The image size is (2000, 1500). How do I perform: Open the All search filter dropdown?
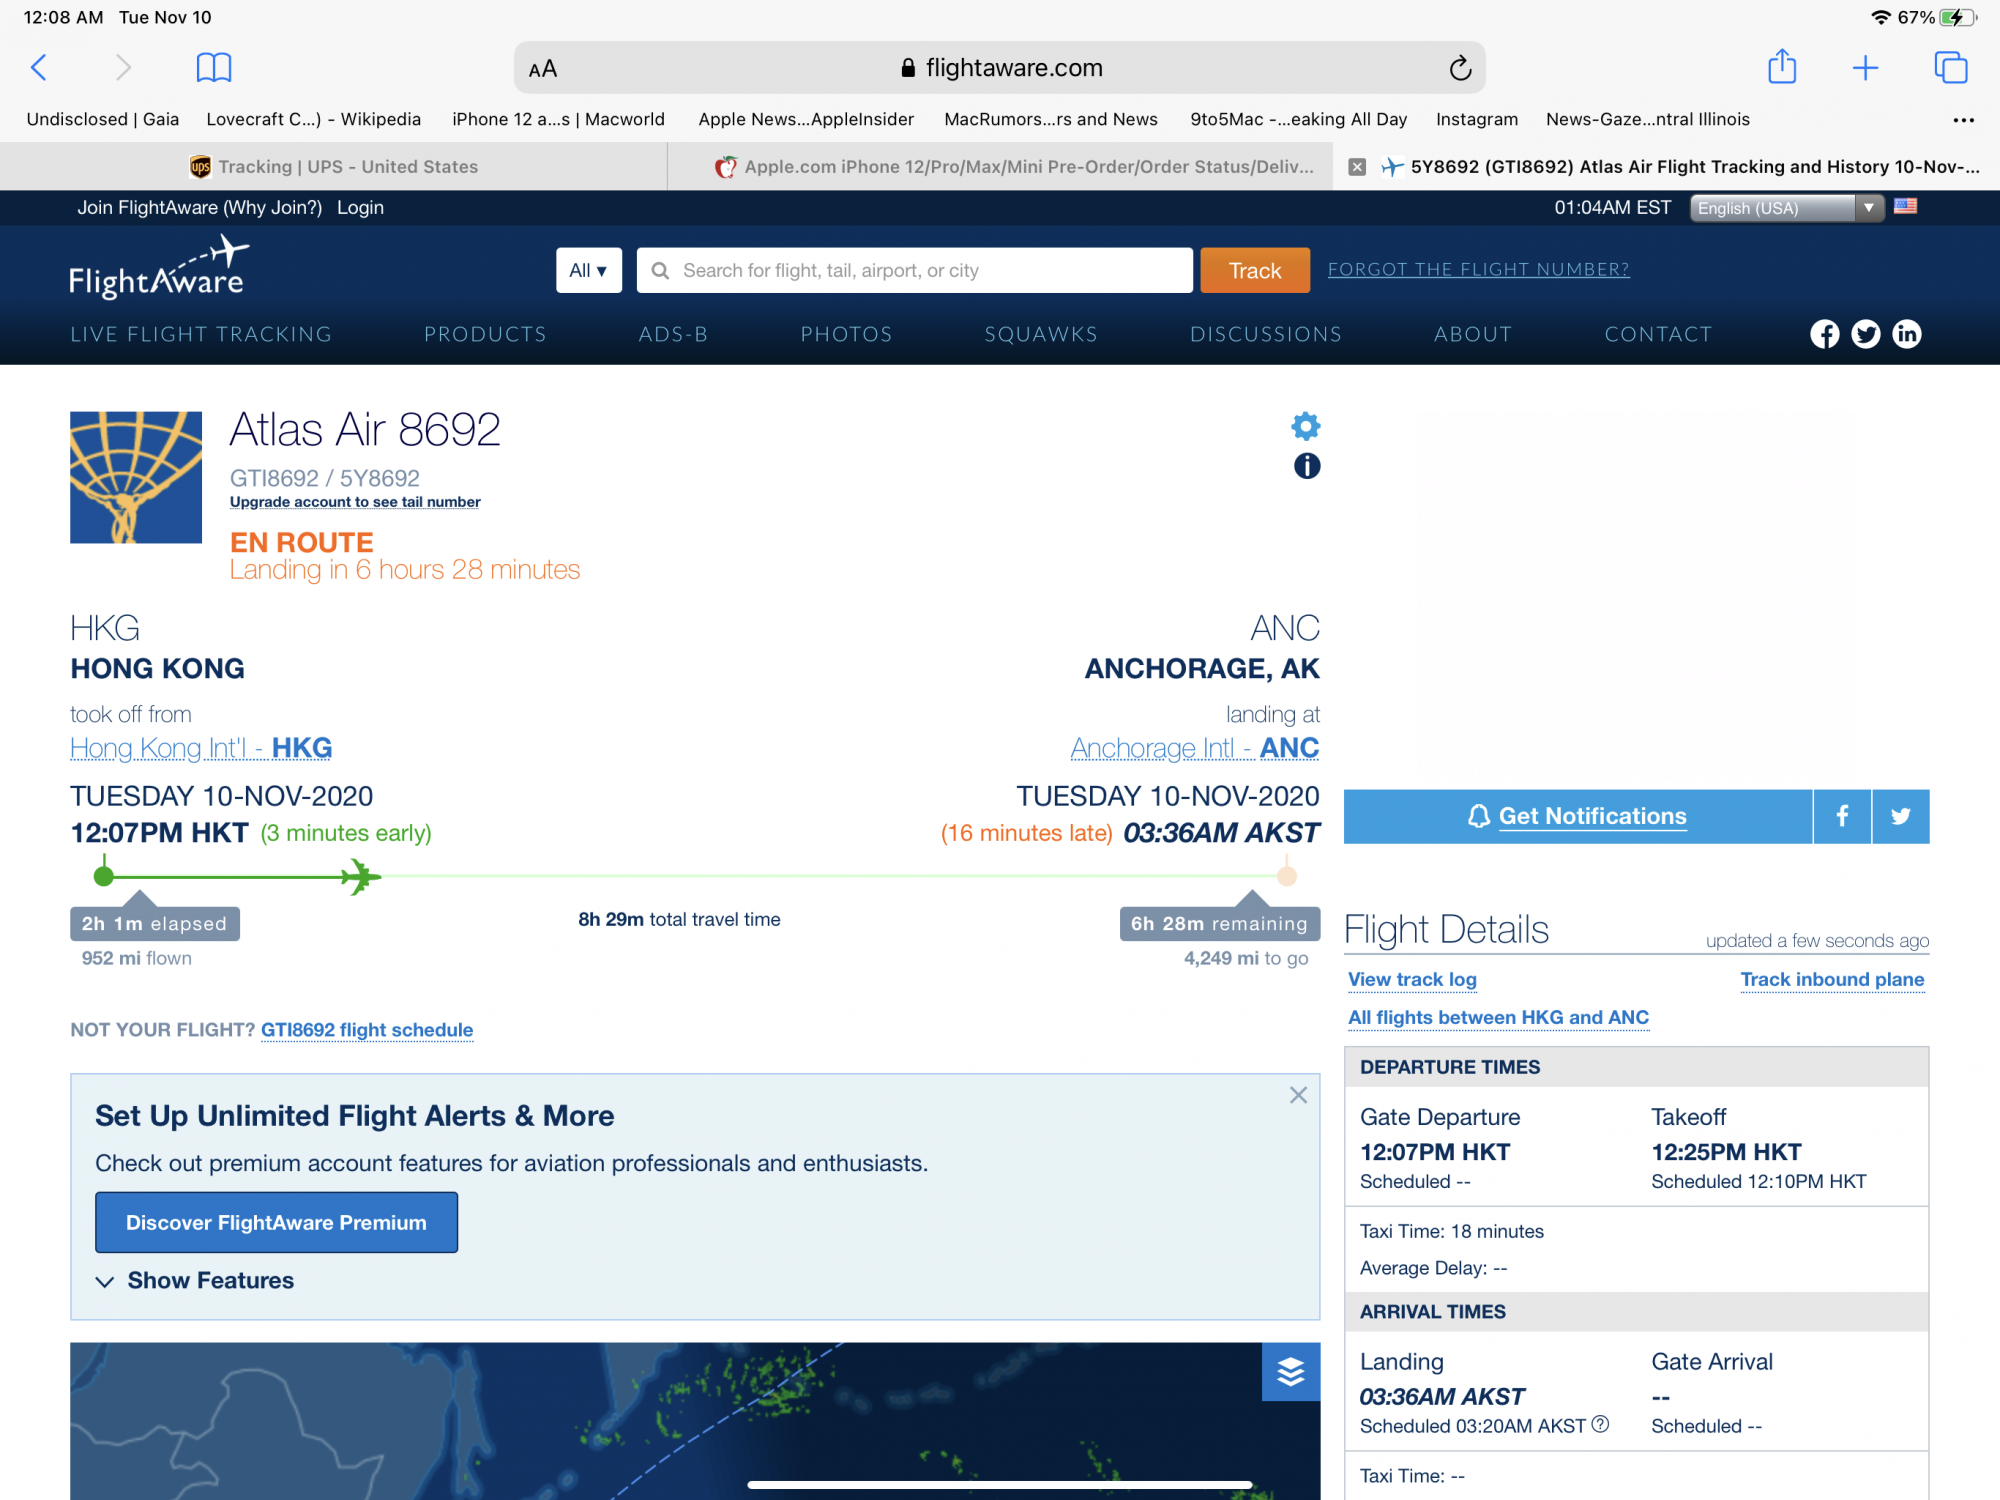[x=588, y=270]
